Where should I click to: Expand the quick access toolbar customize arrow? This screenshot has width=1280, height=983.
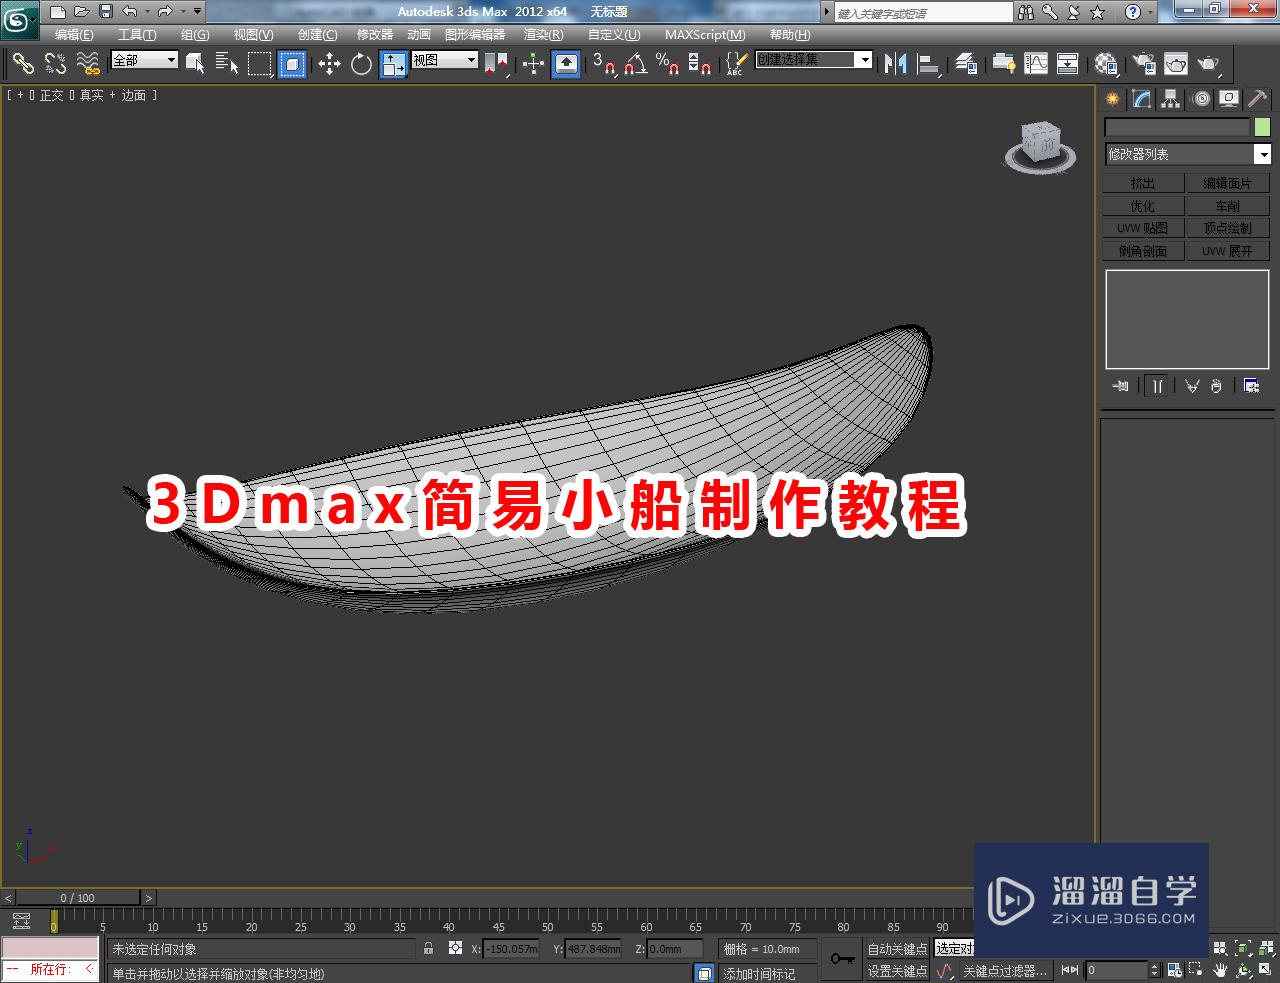[197, 12]
